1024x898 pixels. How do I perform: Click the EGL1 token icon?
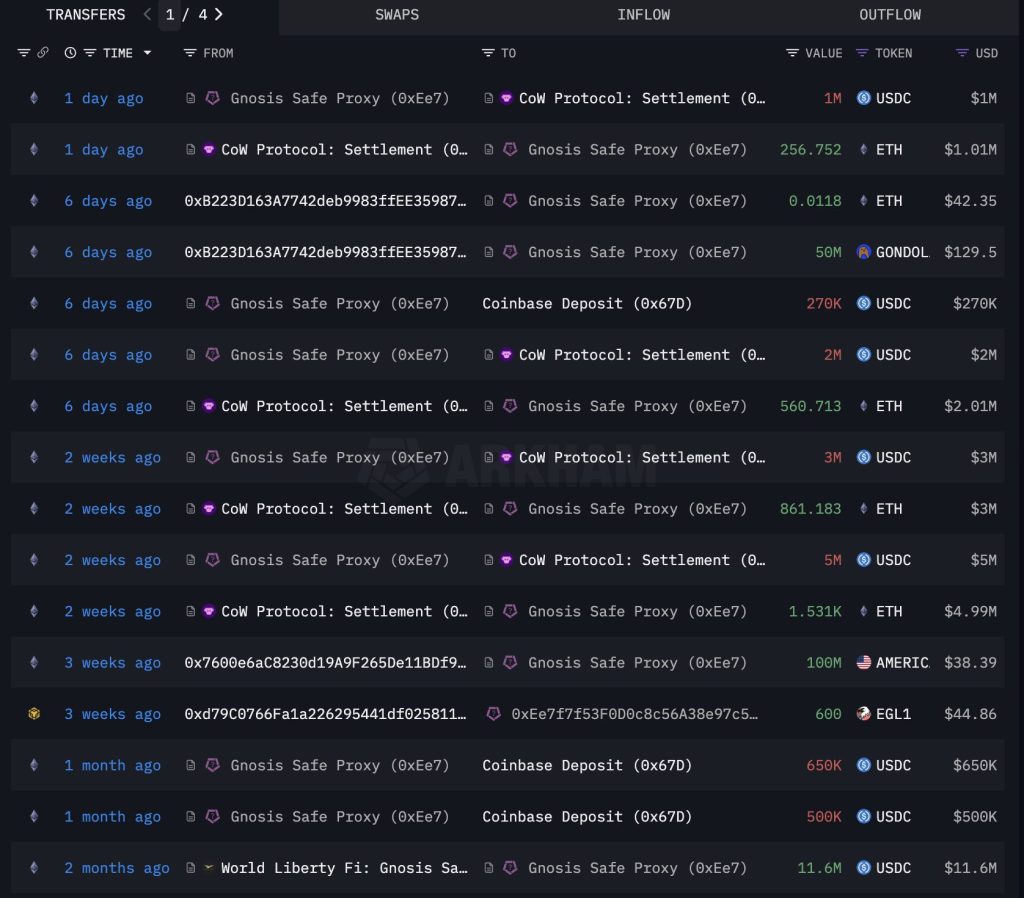coord(864,714)
